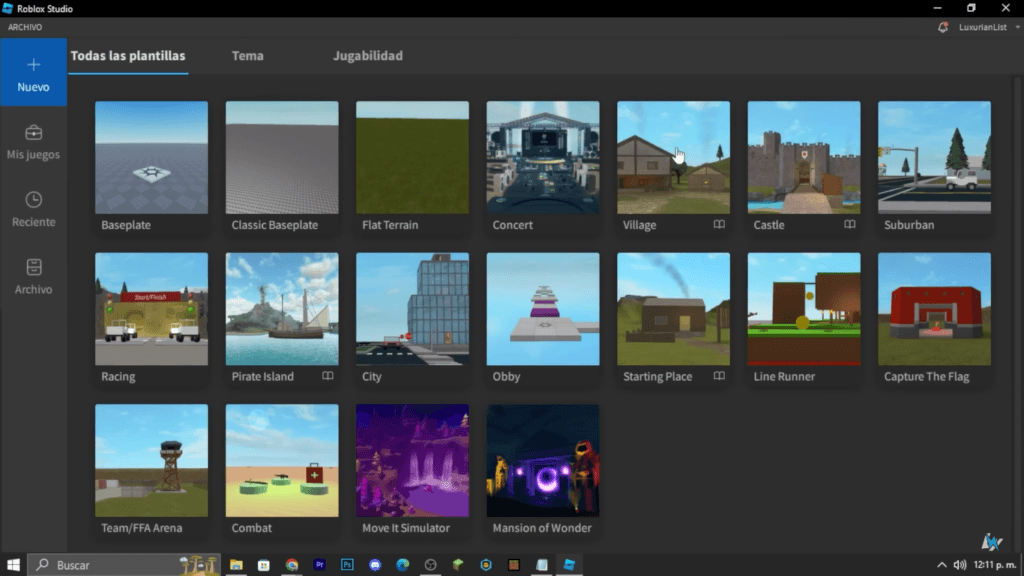This screenshot has width=1024, height=576.
Task: Switch to the Jugabilidad tab
Action: pyautogui.click(x=368, y=56)
